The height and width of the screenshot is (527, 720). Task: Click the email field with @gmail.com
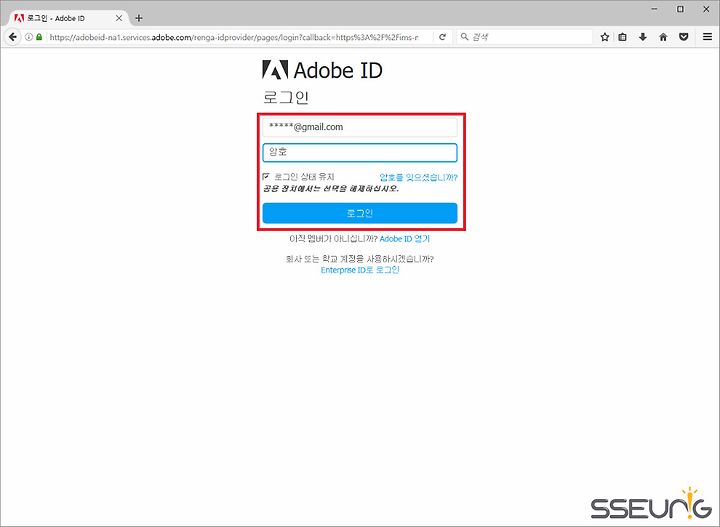(x=360, y=127)
